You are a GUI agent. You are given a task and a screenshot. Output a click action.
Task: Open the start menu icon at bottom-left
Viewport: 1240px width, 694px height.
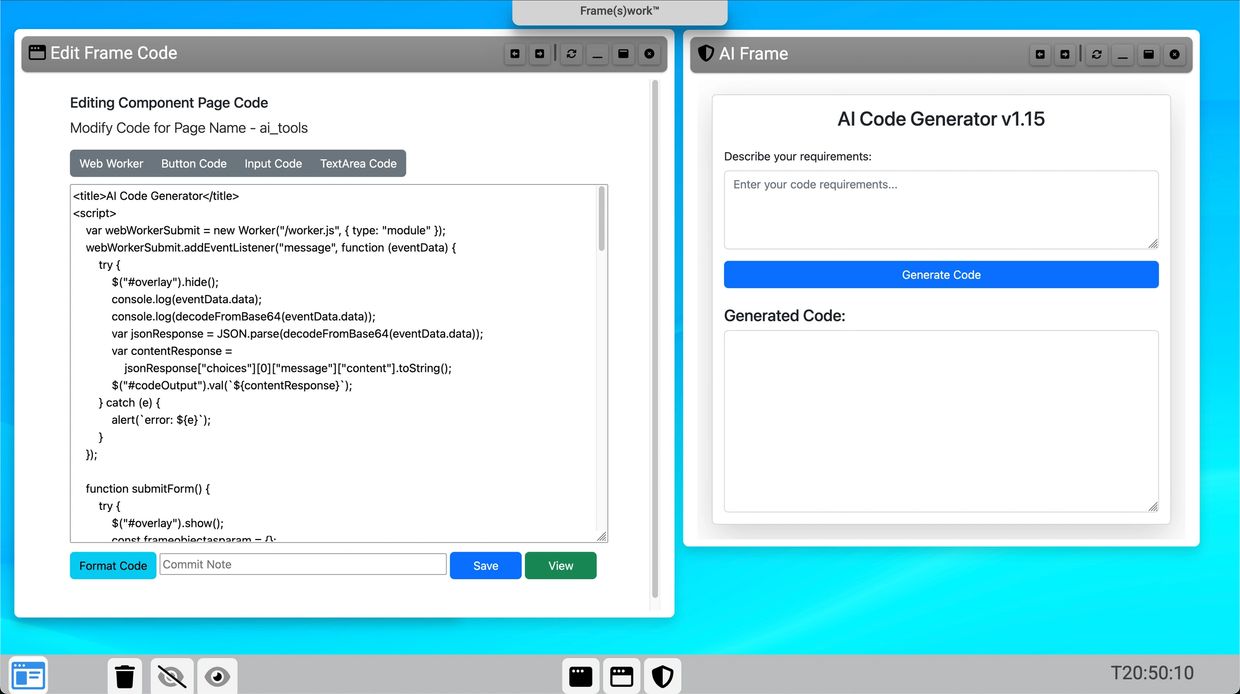(x=28, y=676)
